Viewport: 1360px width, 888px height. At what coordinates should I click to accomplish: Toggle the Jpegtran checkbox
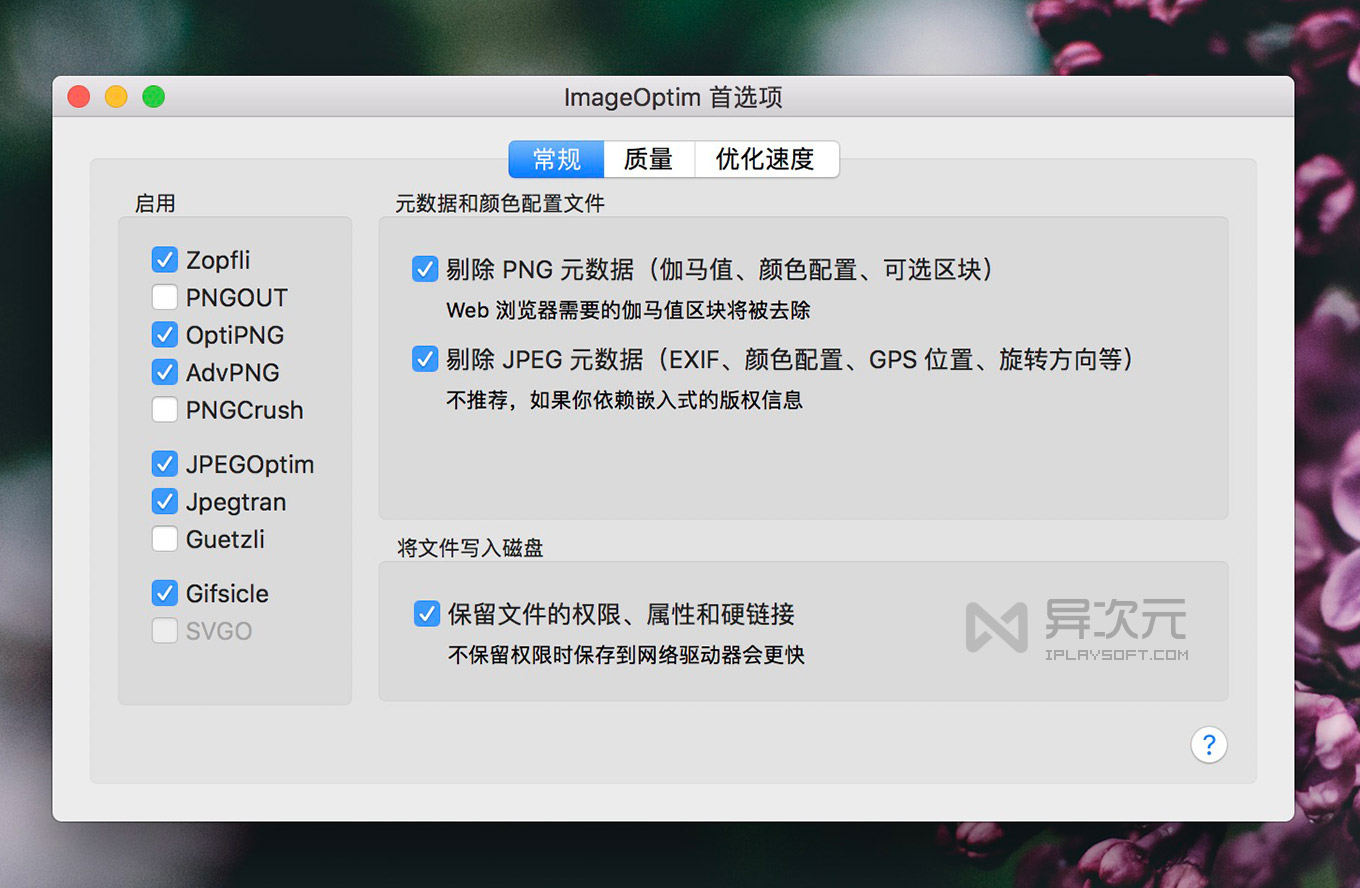[x=165, y=501]
